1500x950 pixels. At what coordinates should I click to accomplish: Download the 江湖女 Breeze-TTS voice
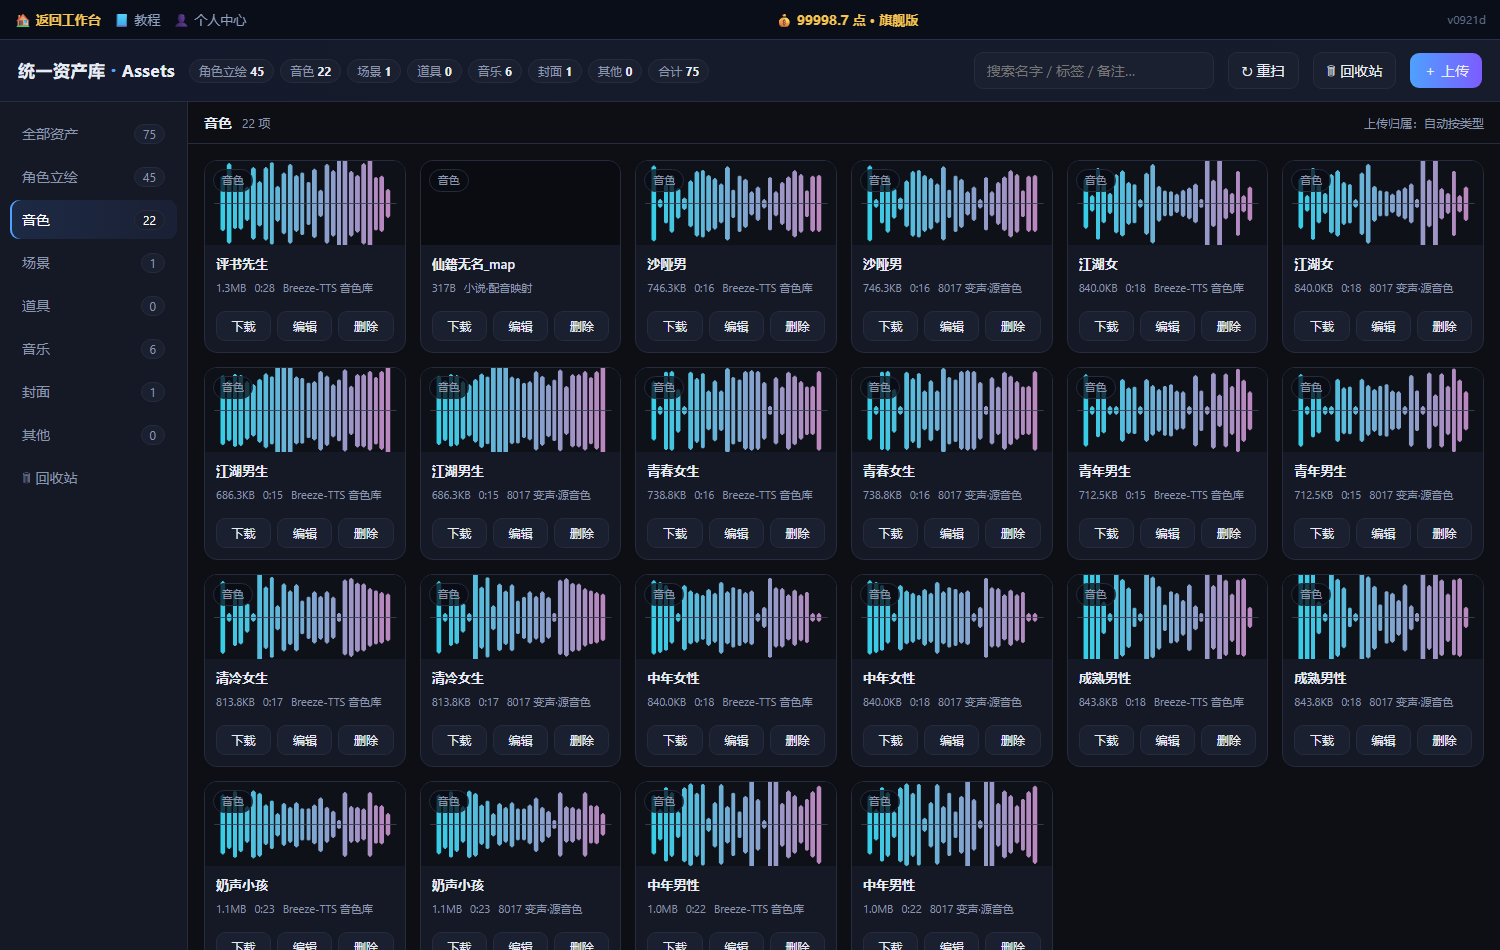(x=1107, y=327)
